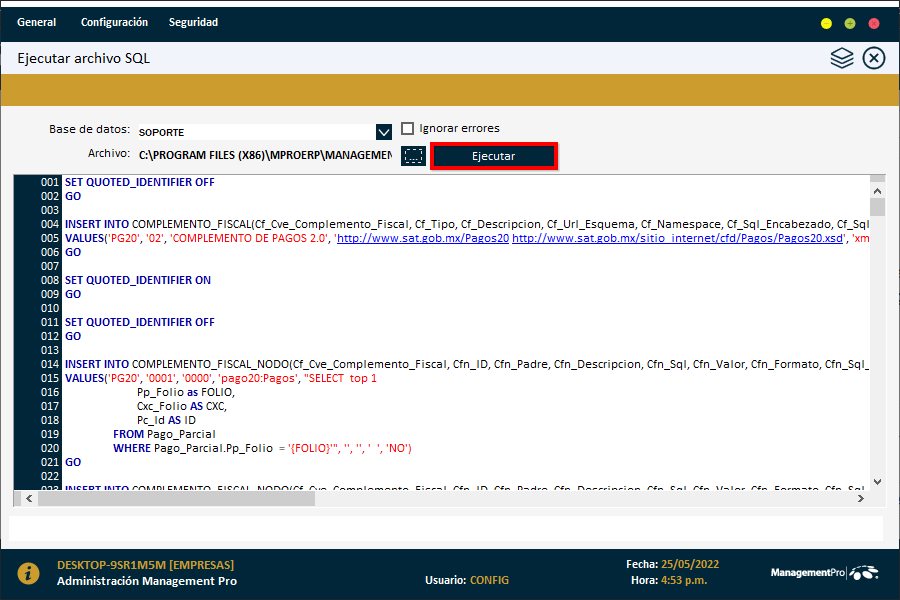
Task: Click the Archivo file path field
Action: [264, 156]
